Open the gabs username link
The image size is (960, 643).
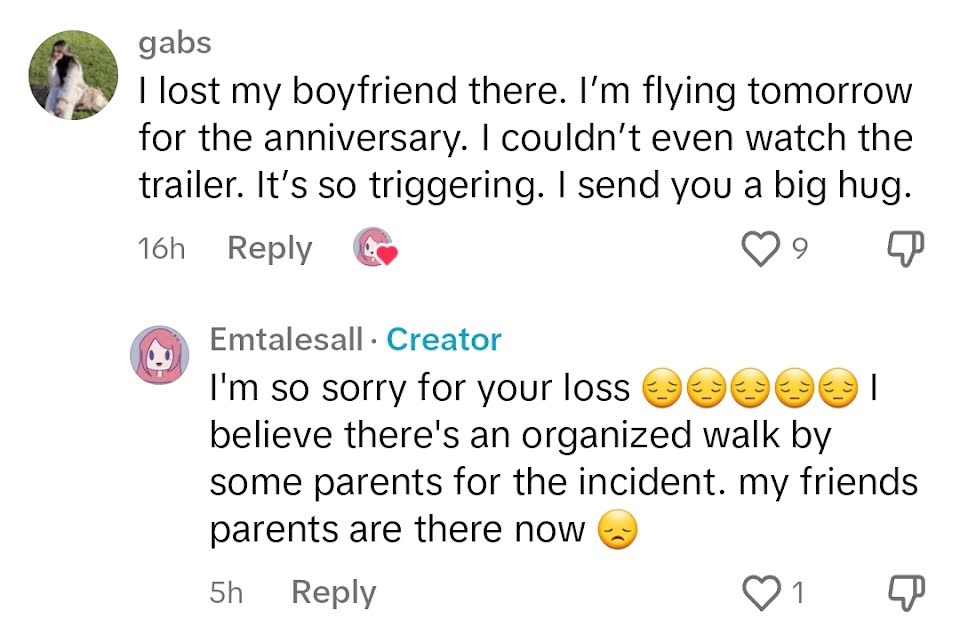click(x=175, y=44)
